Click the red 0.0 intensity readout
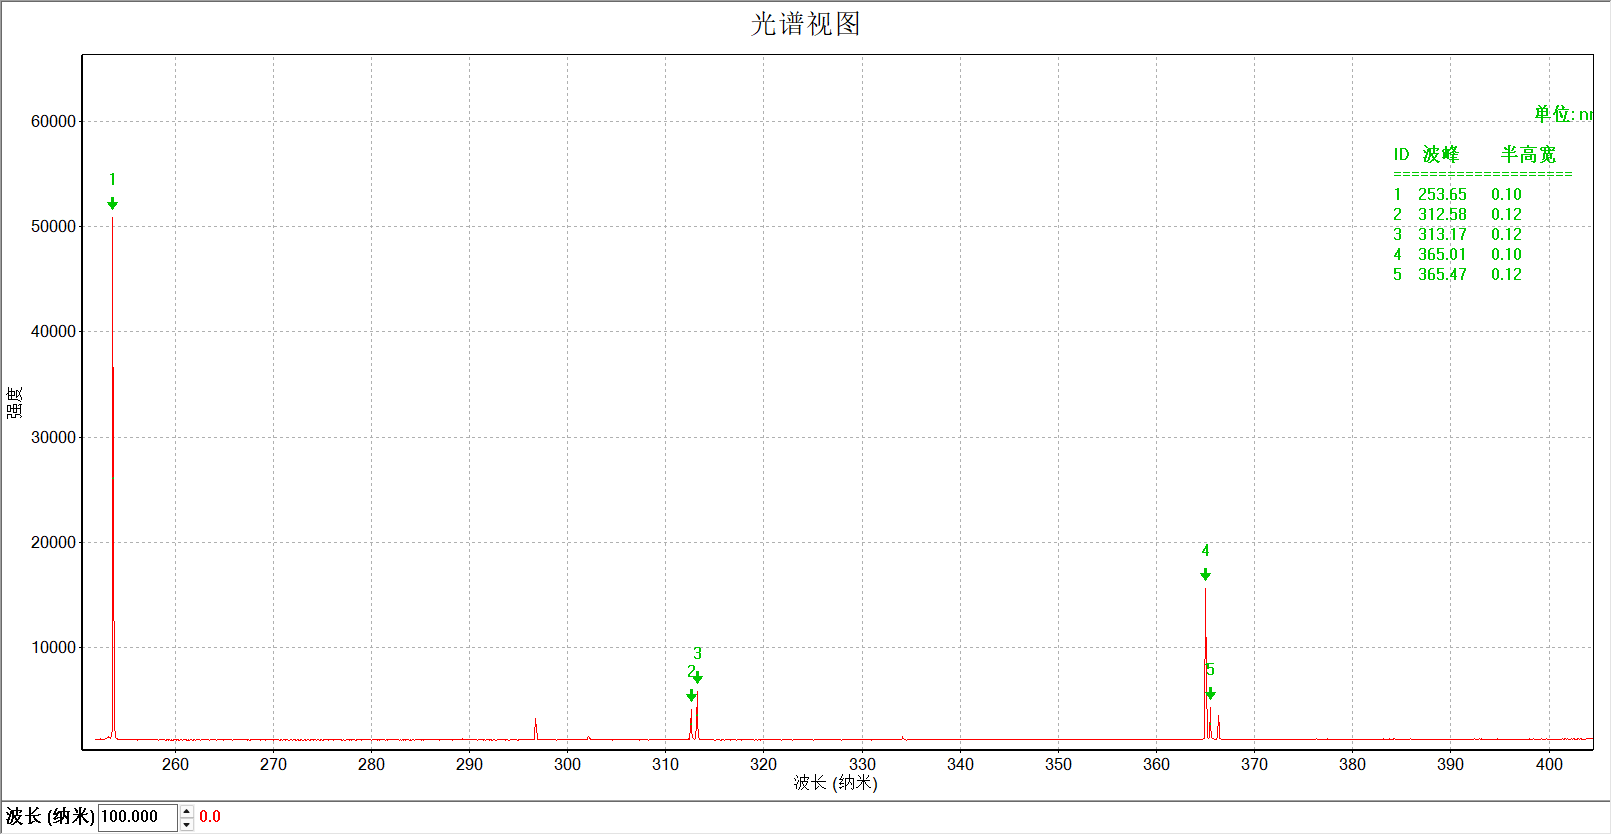 (210, 817)
